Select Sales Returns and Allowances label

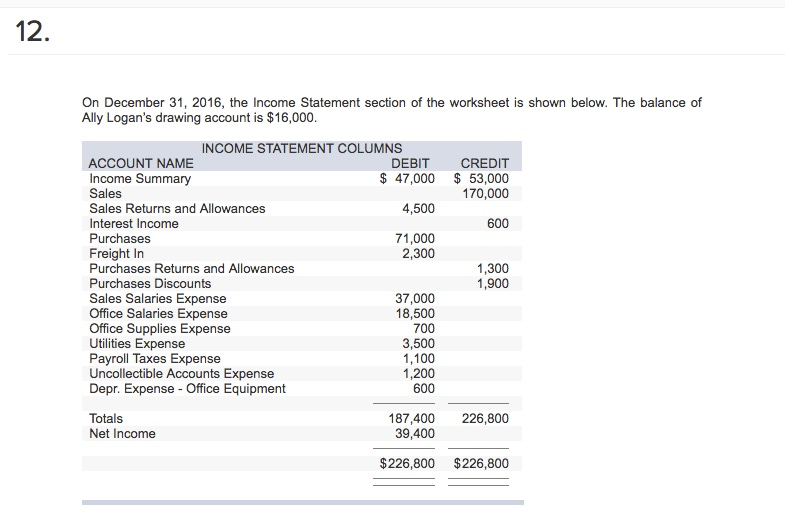[177, 209]
